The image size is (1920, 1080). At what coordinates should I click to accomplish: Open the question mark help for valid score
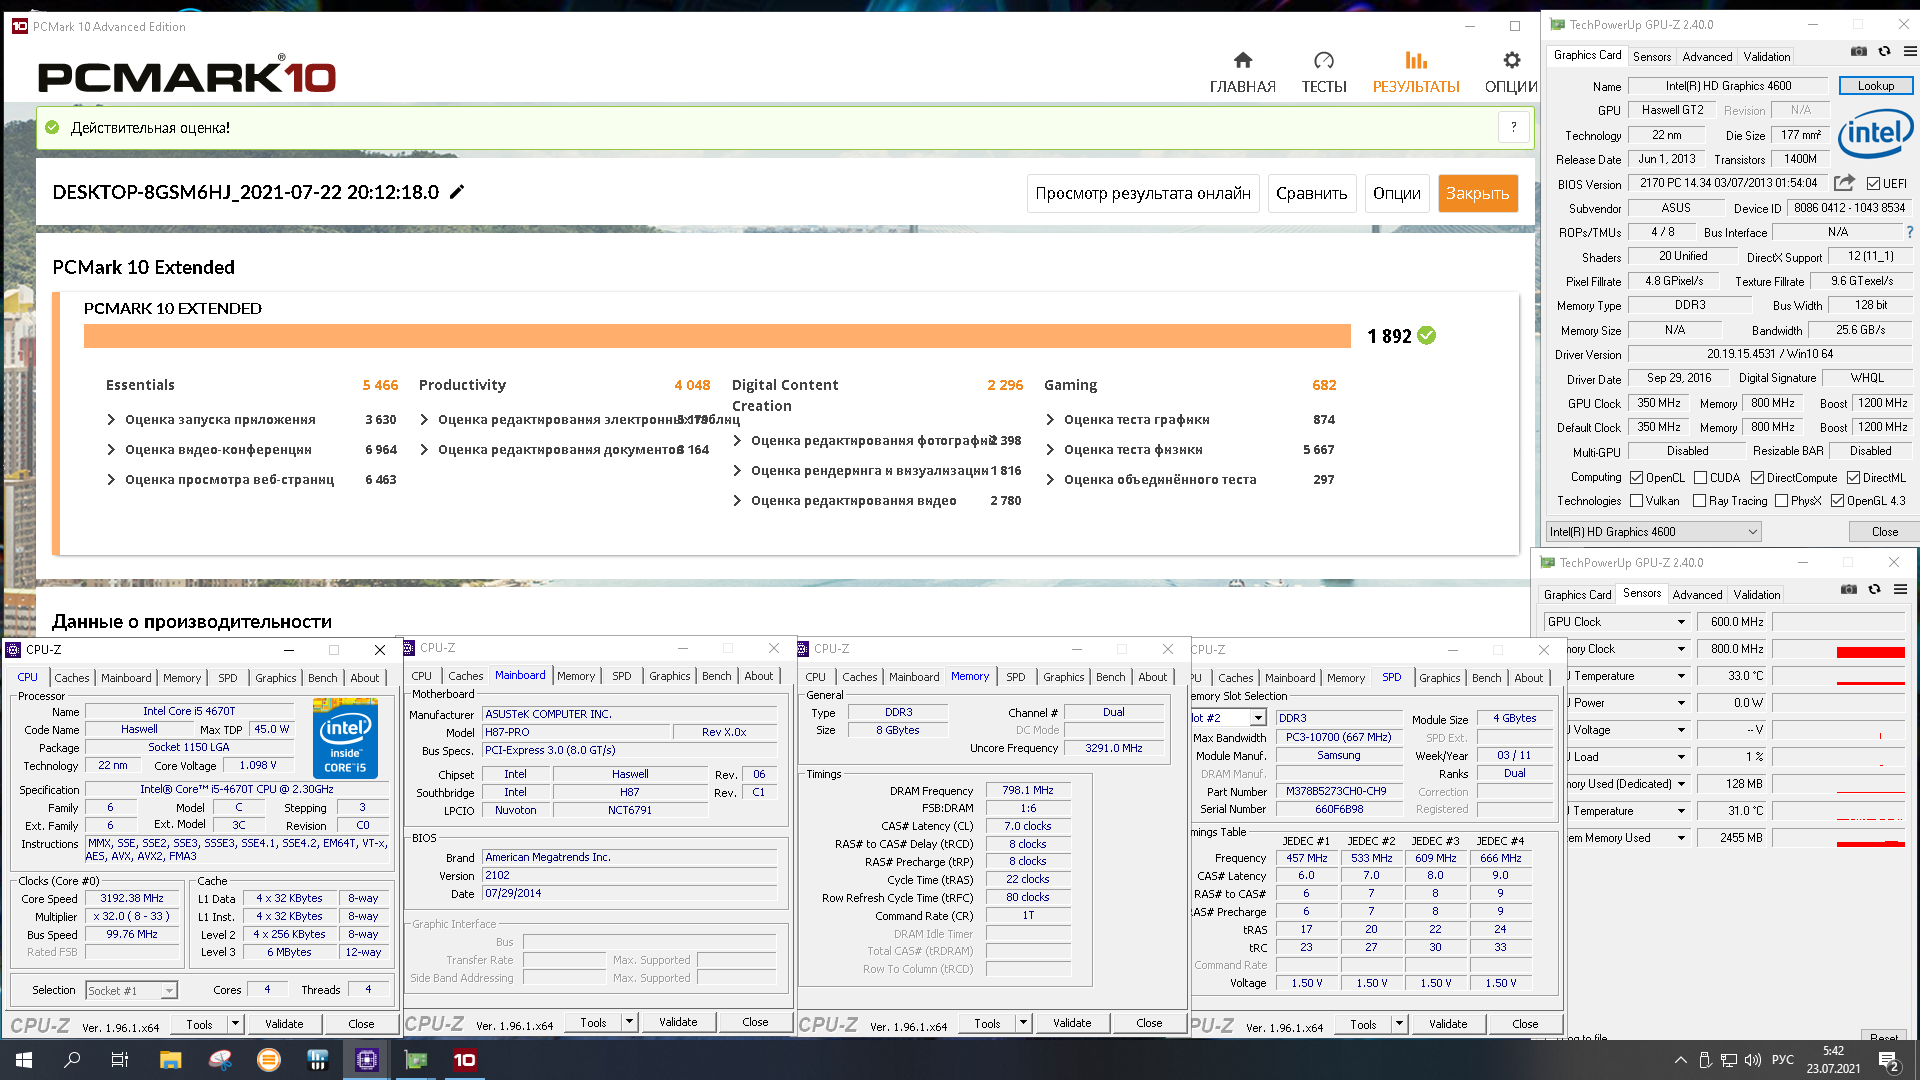(1514, 127)
